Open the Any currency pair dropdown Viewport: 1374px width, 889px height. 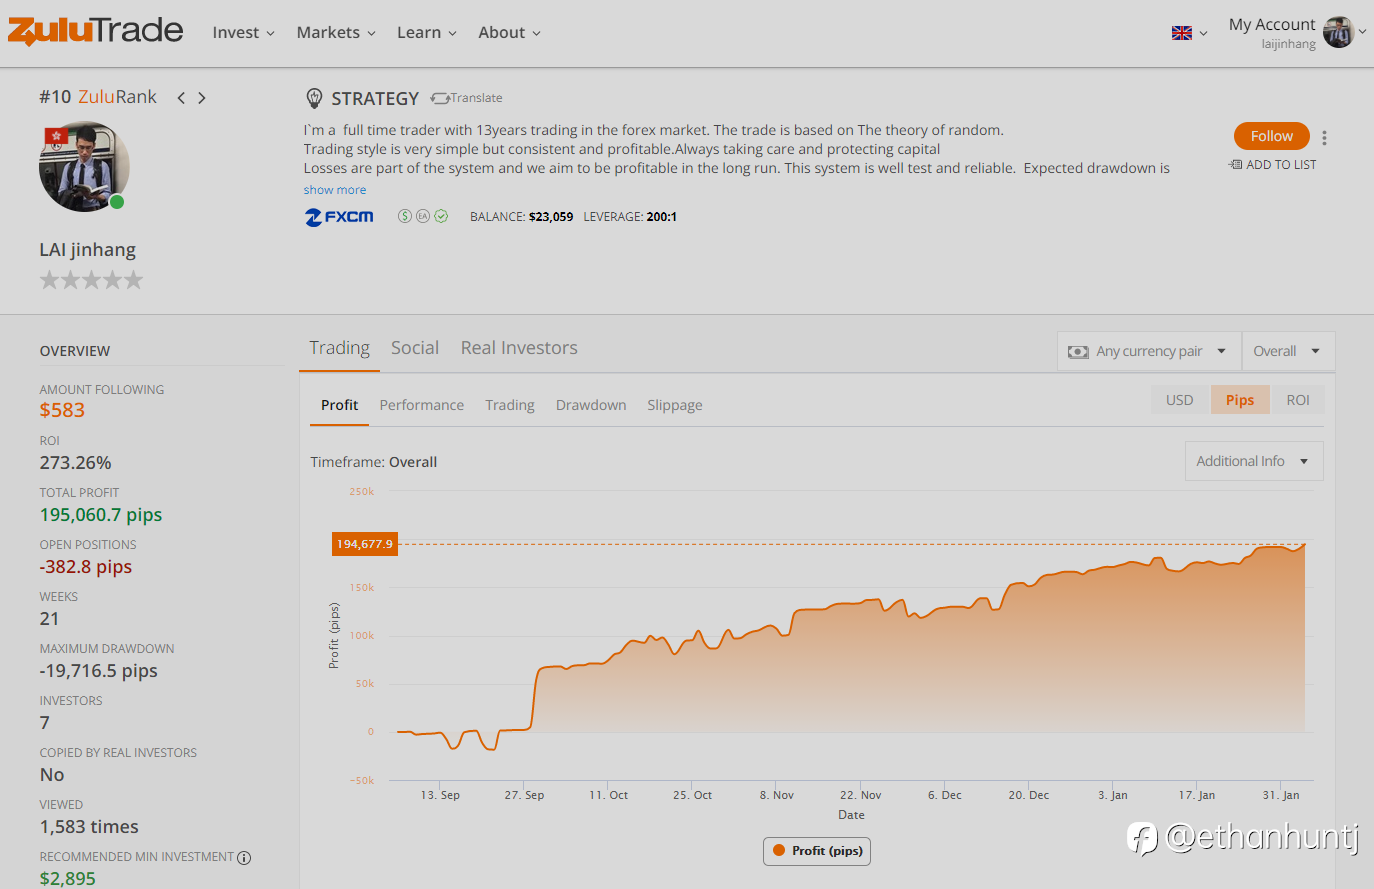point(1149,351)
